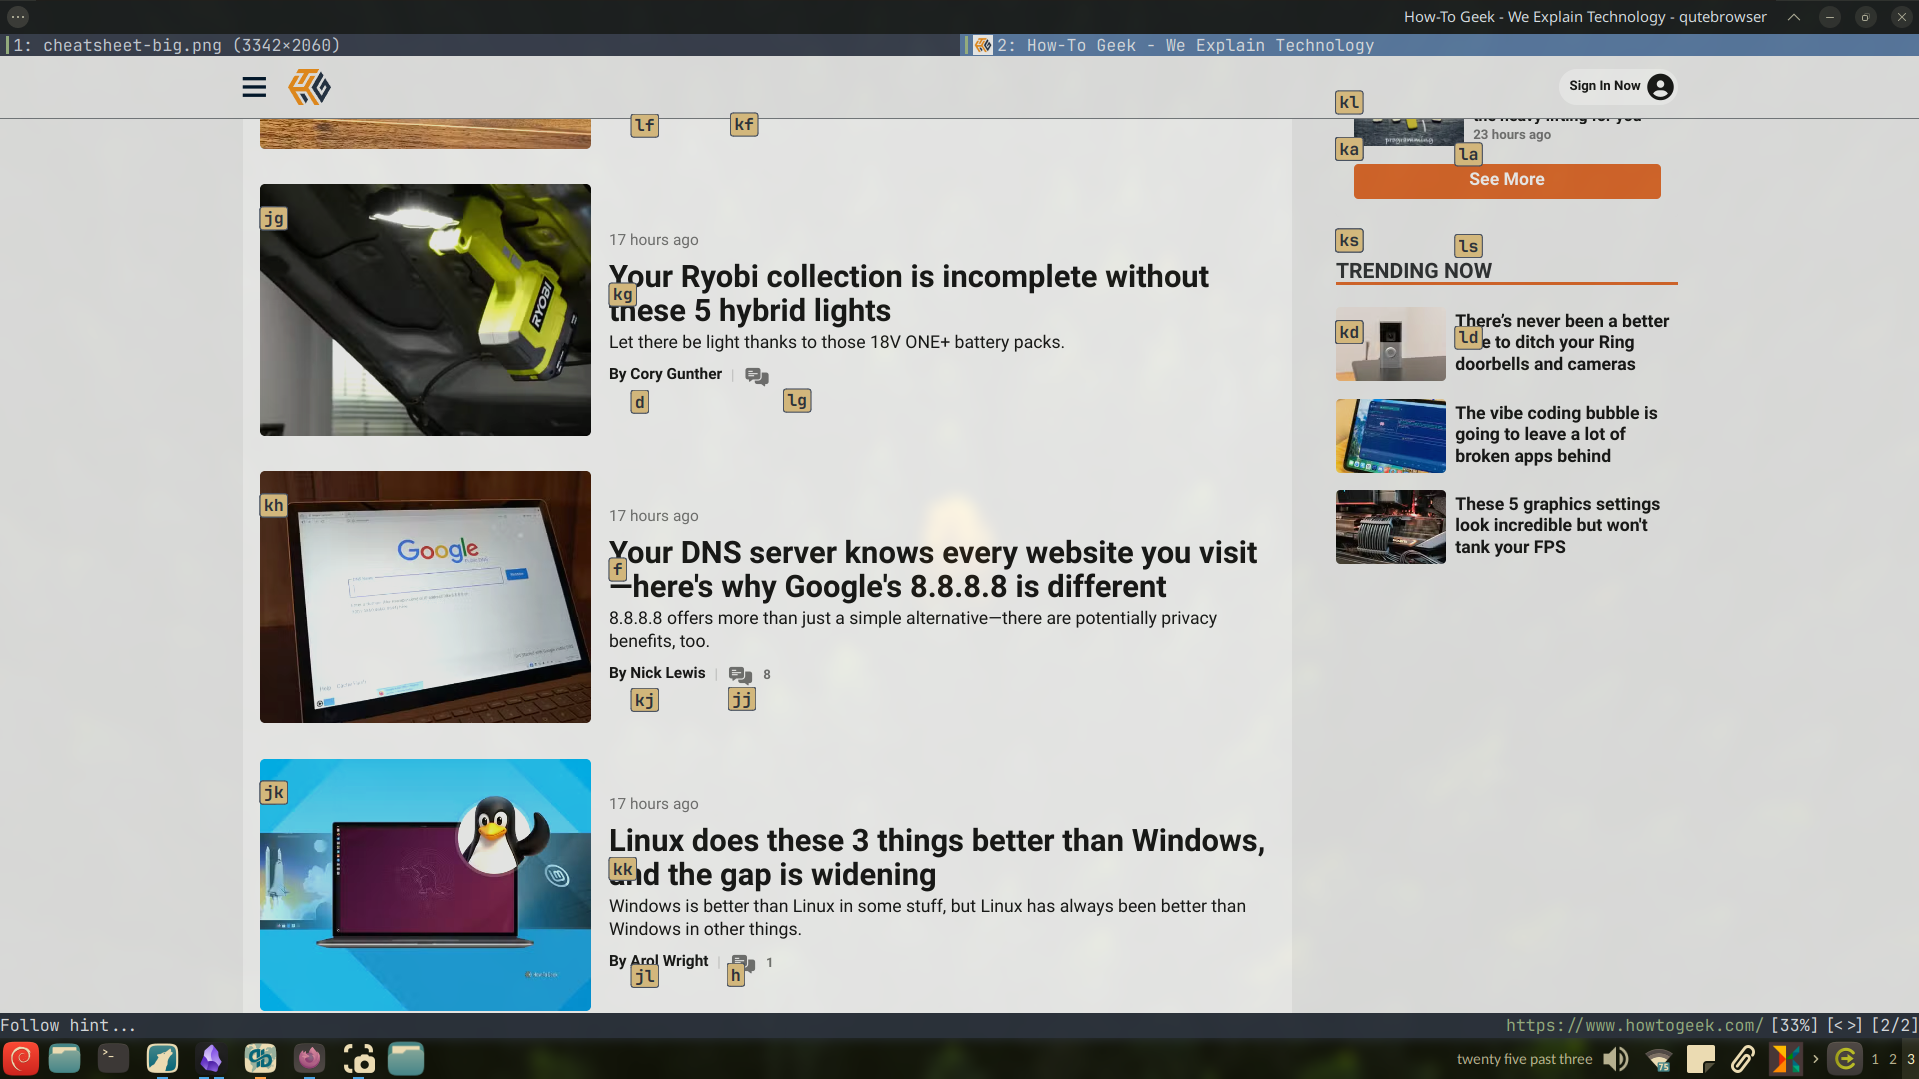
Task: Open the first file manager folder icon in the taskbar
Action: [x=65, y=1058]
